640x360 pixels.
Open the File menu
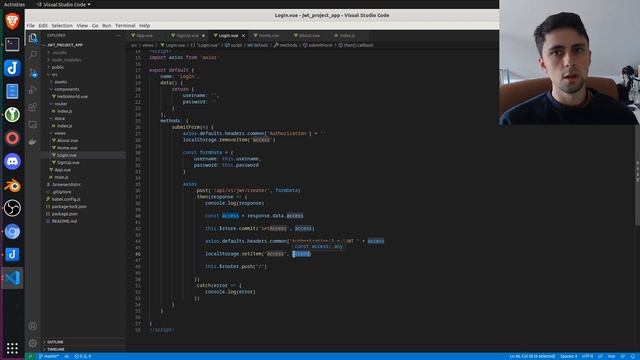(x=31, y=25)
